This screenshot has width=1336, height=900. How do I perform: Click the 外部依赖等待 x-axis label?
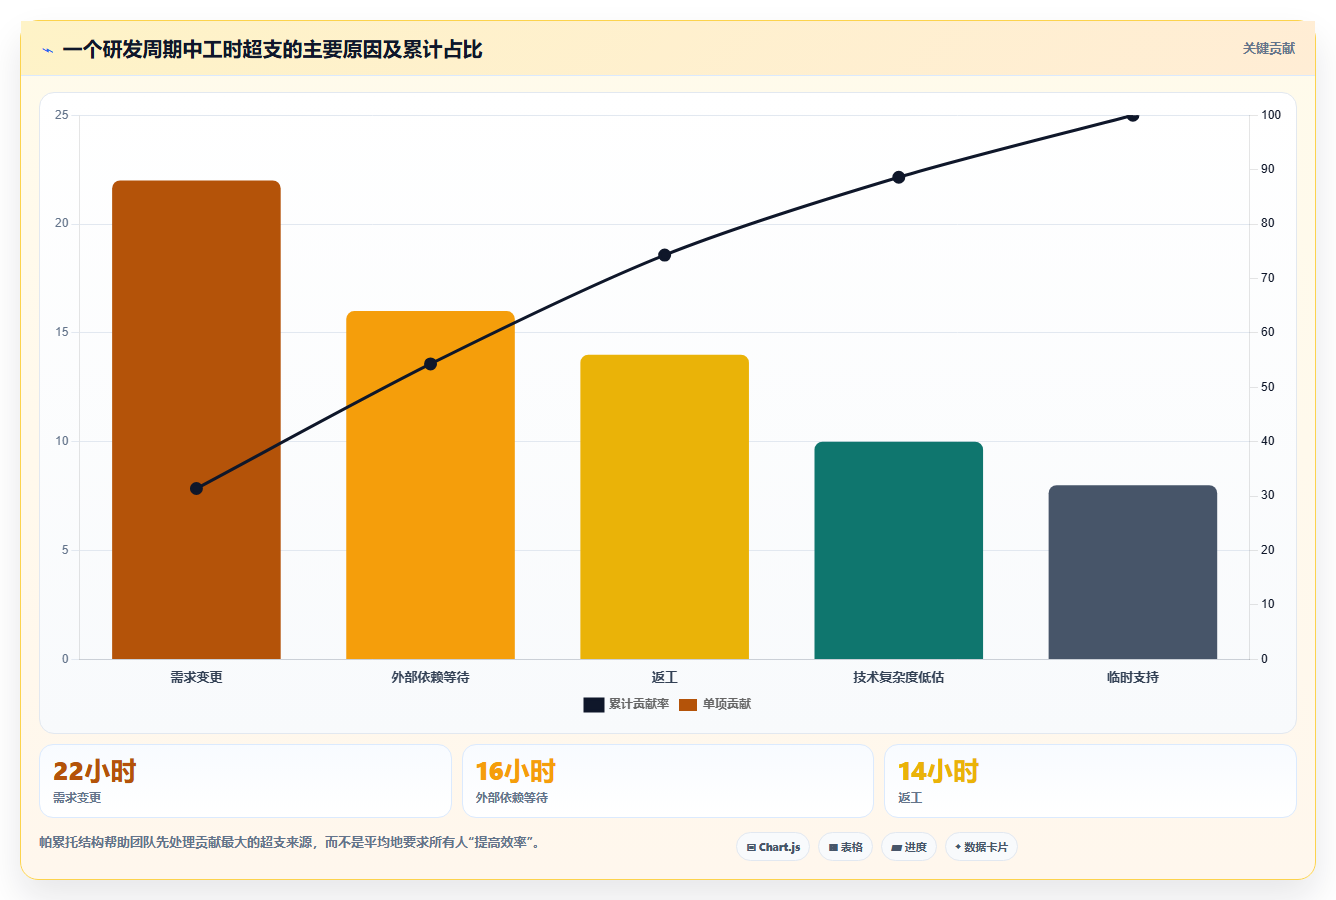430,677
